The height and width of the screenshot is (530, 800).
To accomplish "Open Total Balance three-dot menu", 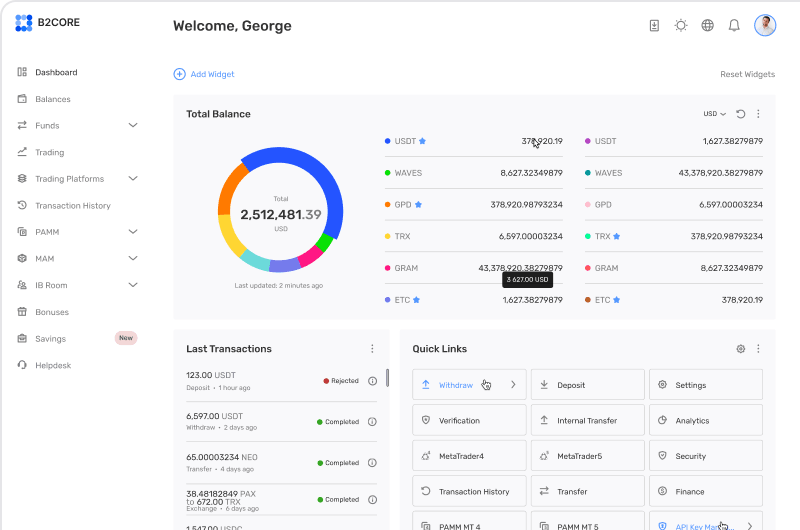I will coord(758,114).
